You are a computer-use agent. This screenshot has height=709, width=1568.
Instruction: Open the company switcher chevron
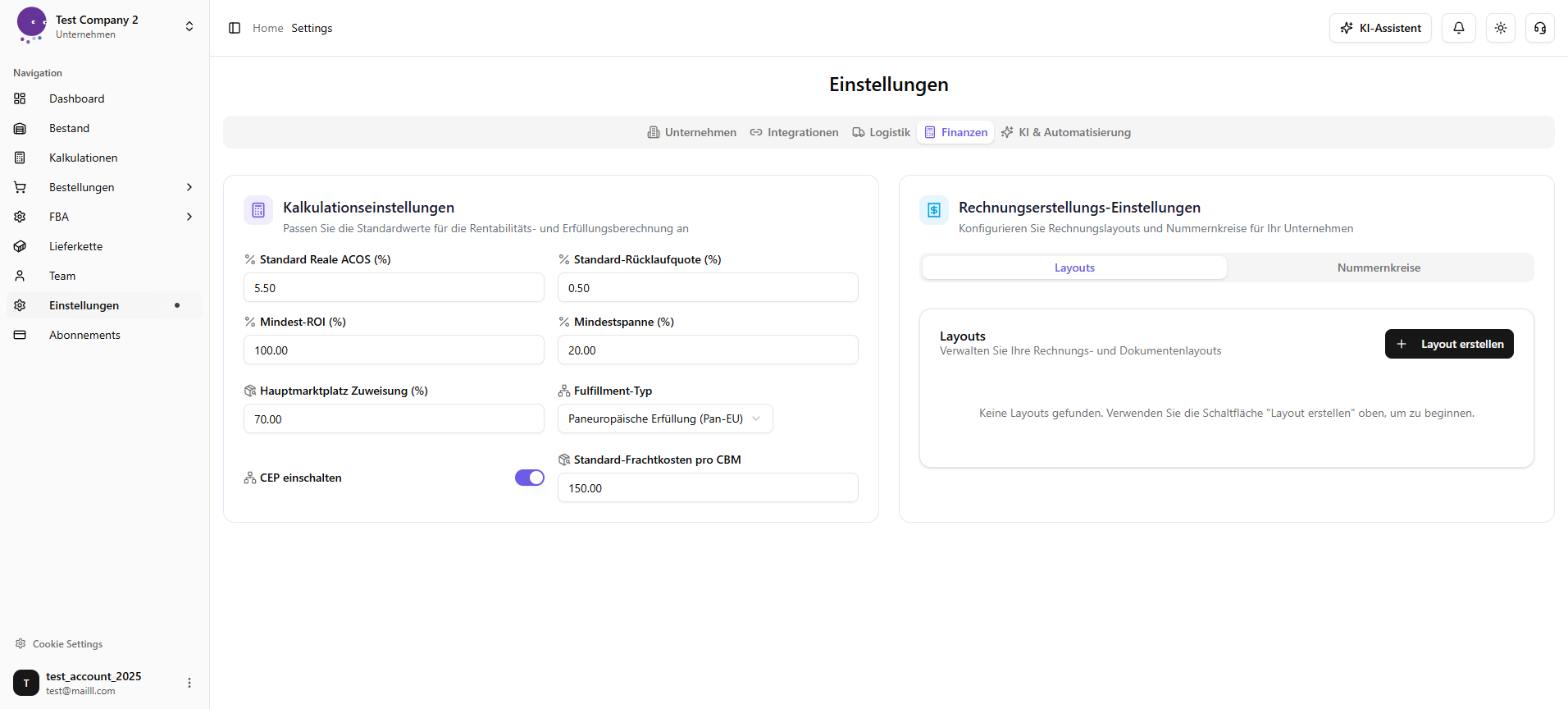[x=189, y=26]
